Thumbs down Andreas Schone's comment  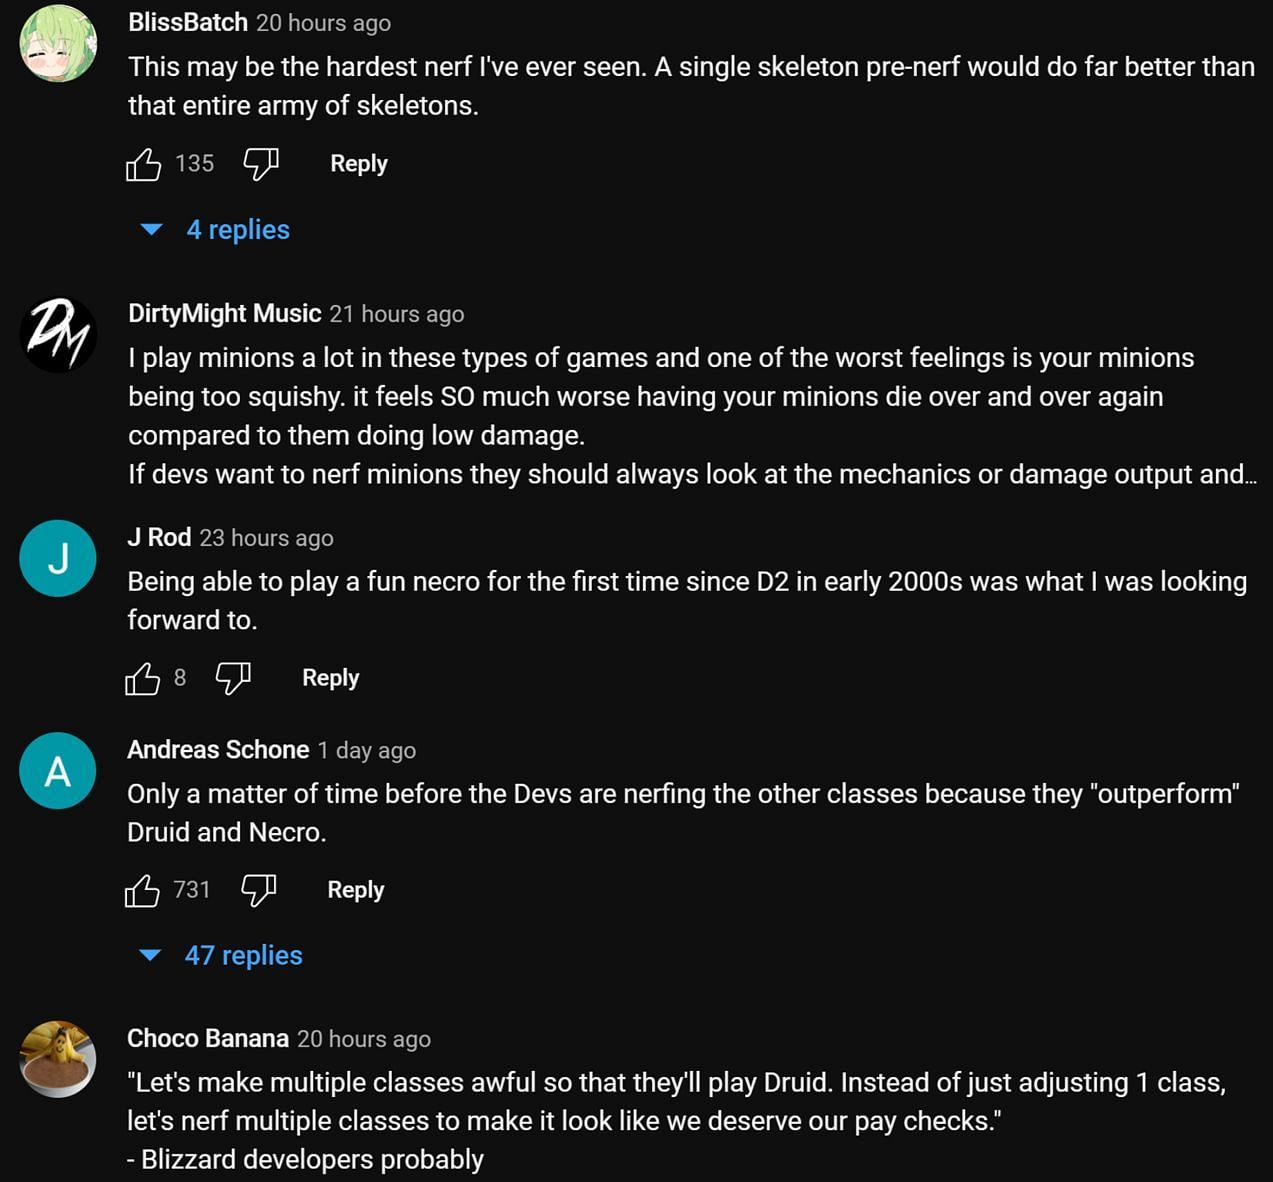coord(258,890)
